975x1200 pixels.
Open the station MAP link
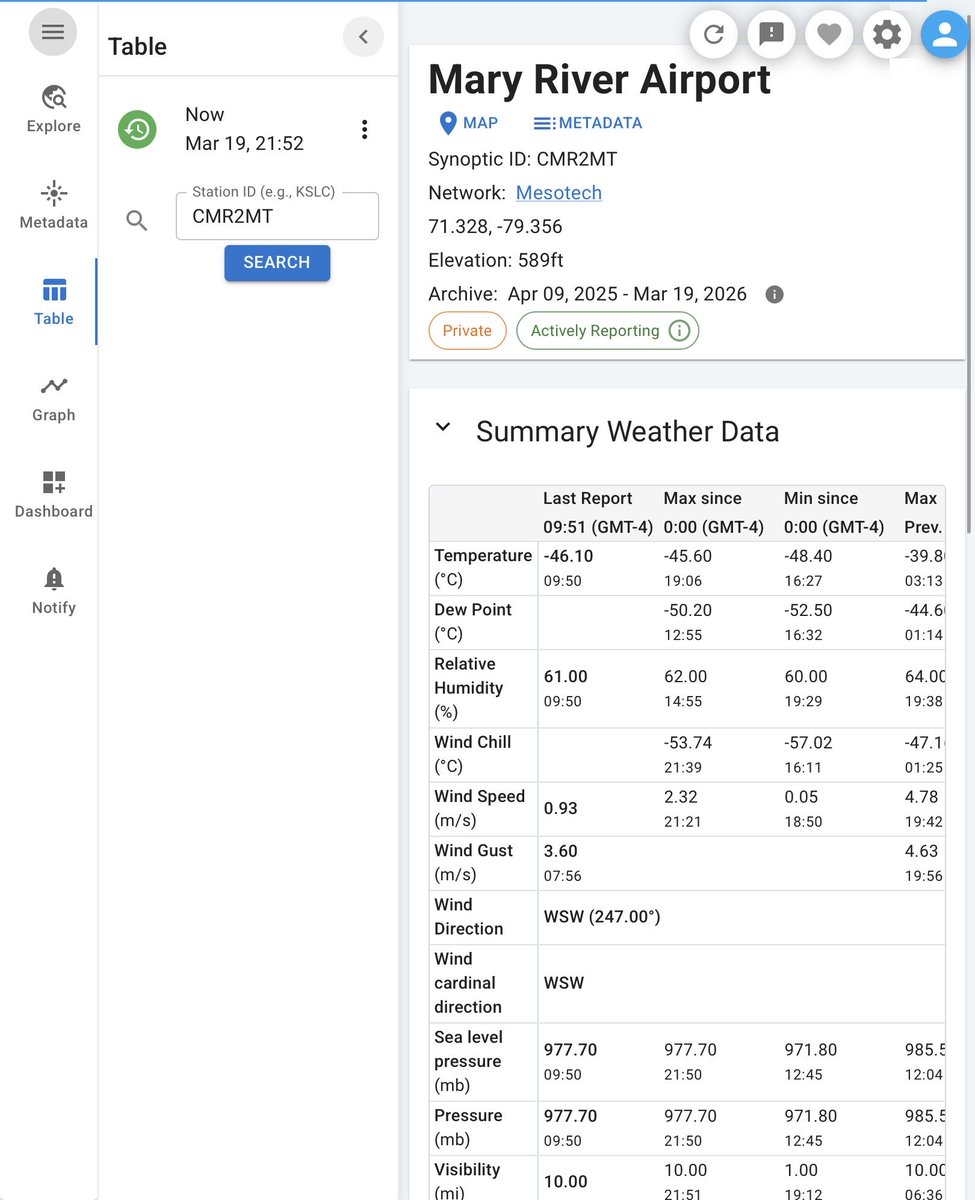point(468,123)
